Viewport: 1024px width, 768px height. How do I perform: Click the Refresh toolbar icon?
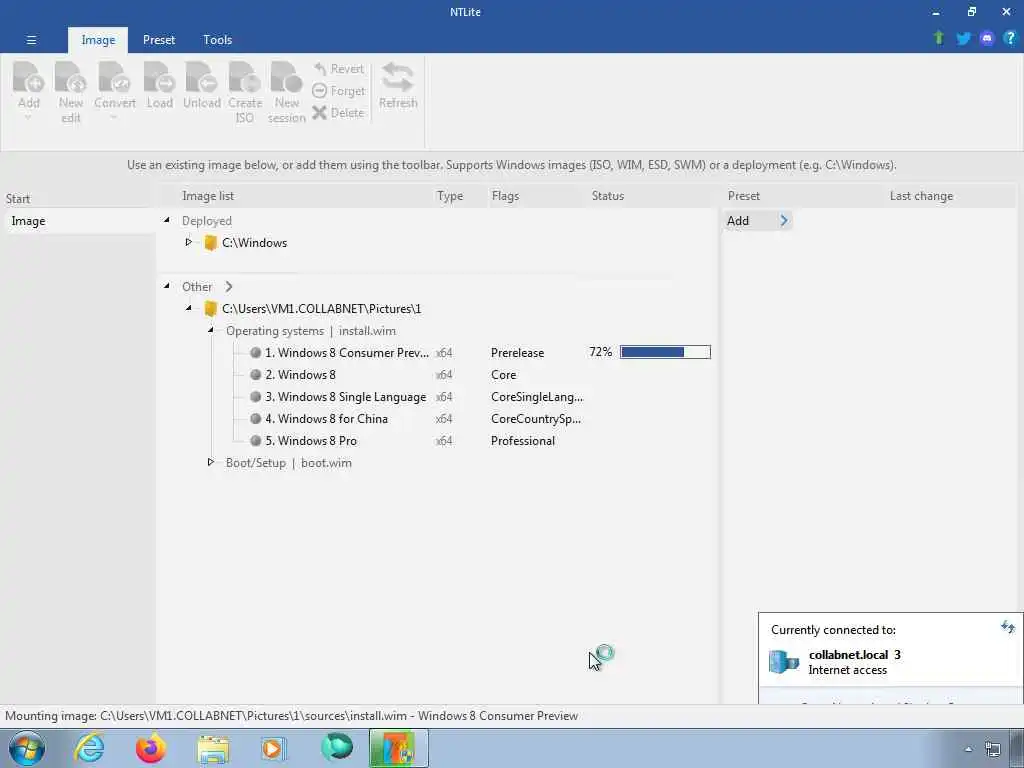(398, 78)
